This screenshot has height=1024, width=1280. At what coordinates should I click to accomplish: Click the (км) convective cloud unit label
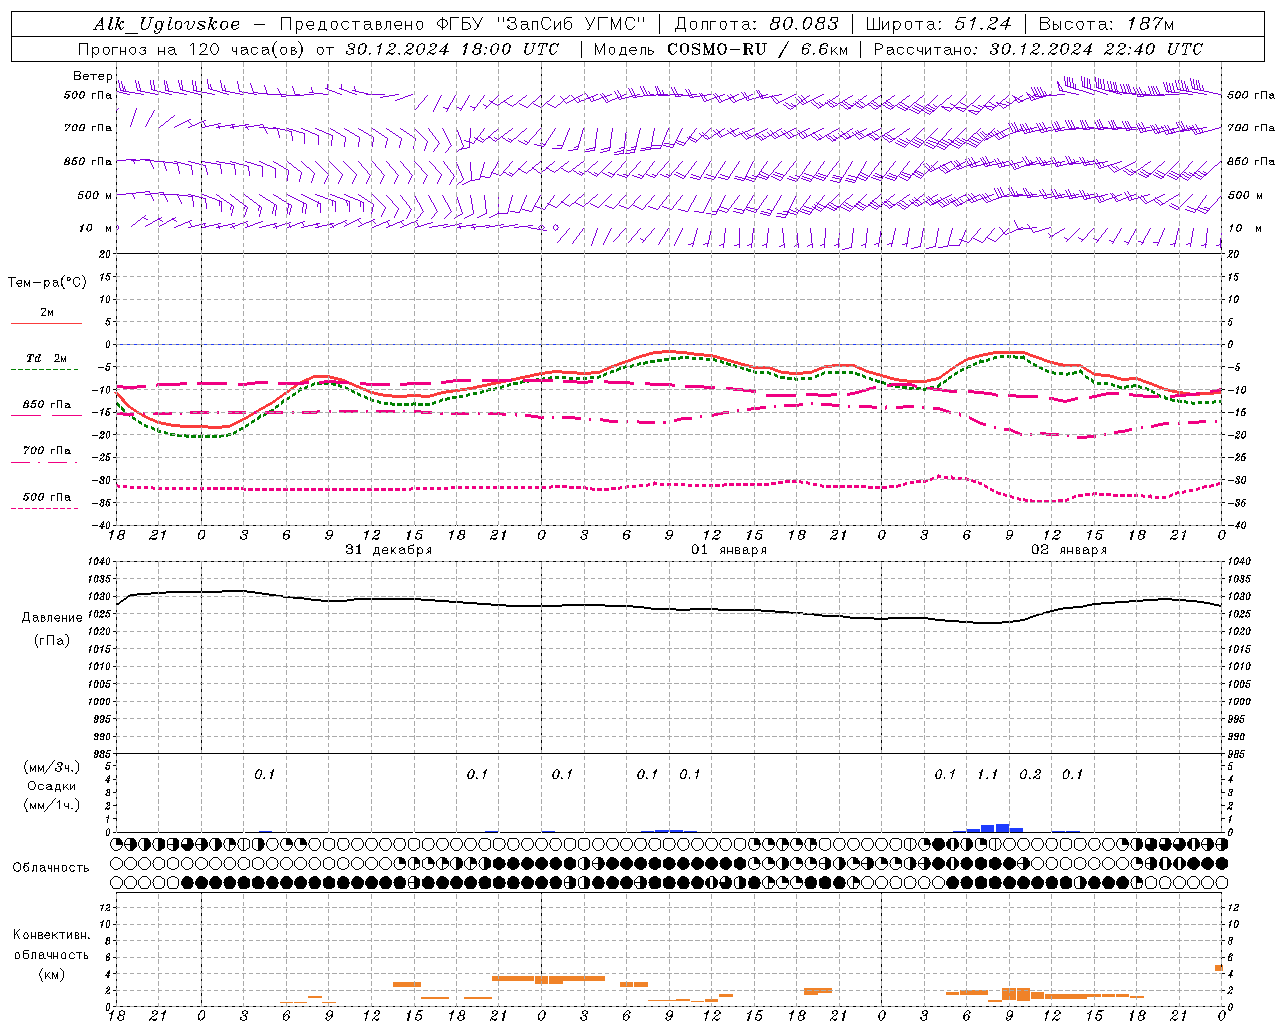point(51,974)
